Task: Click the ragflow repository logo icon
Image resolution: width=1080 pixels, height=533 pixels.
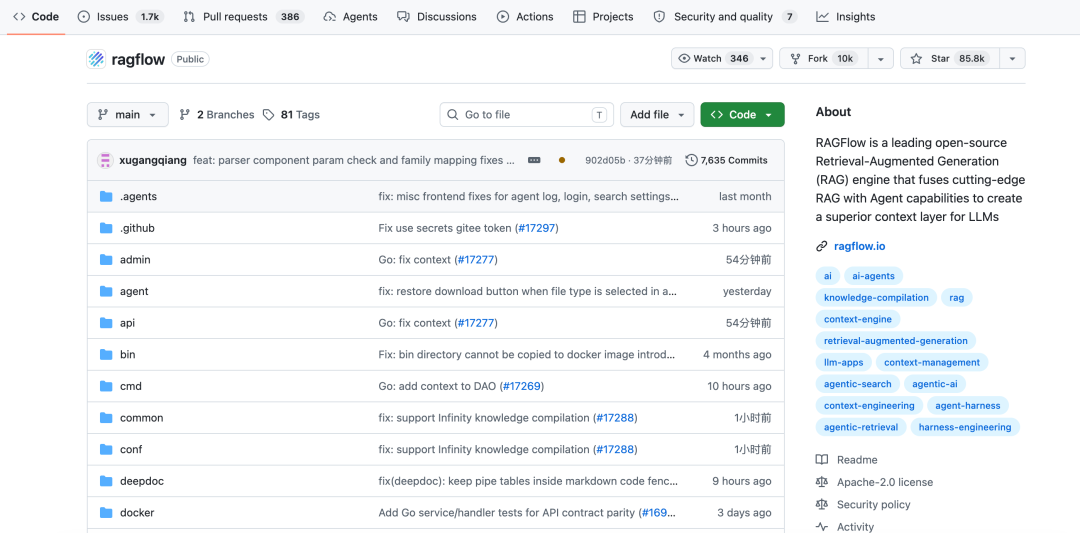Action: pos(96,59)
